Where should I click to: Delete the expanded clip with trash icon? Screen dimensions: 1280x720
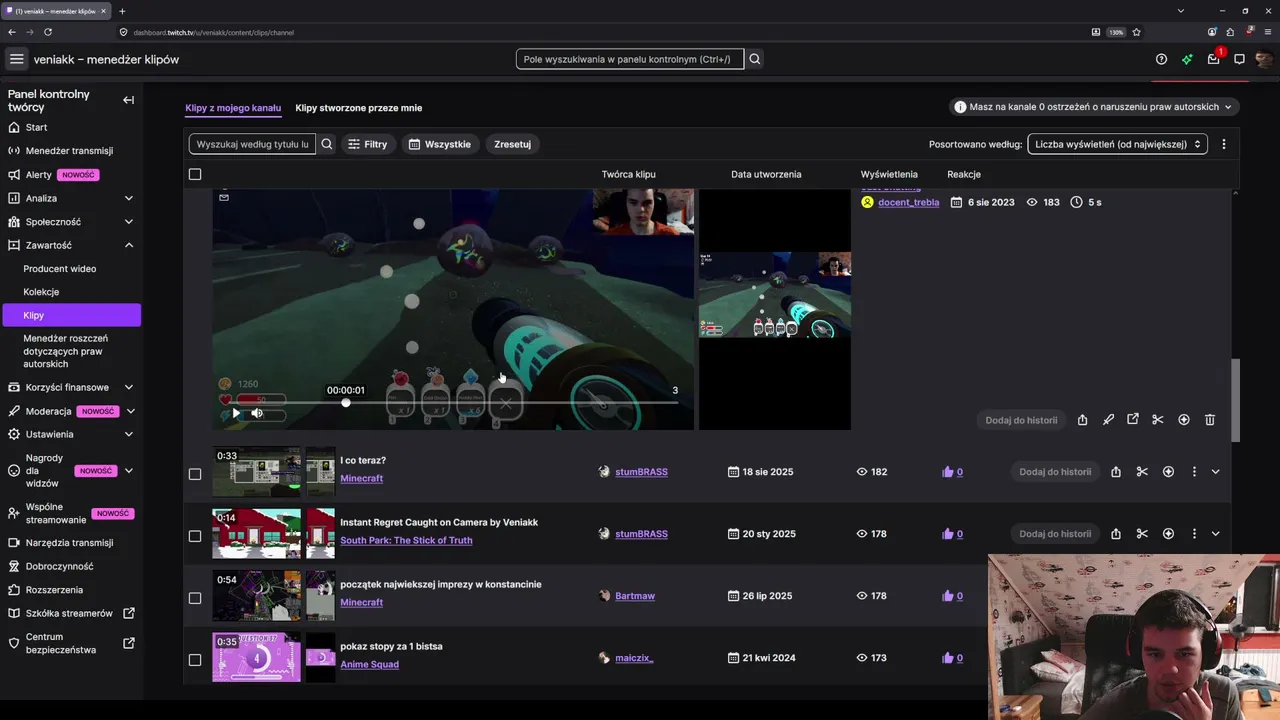1209,420
